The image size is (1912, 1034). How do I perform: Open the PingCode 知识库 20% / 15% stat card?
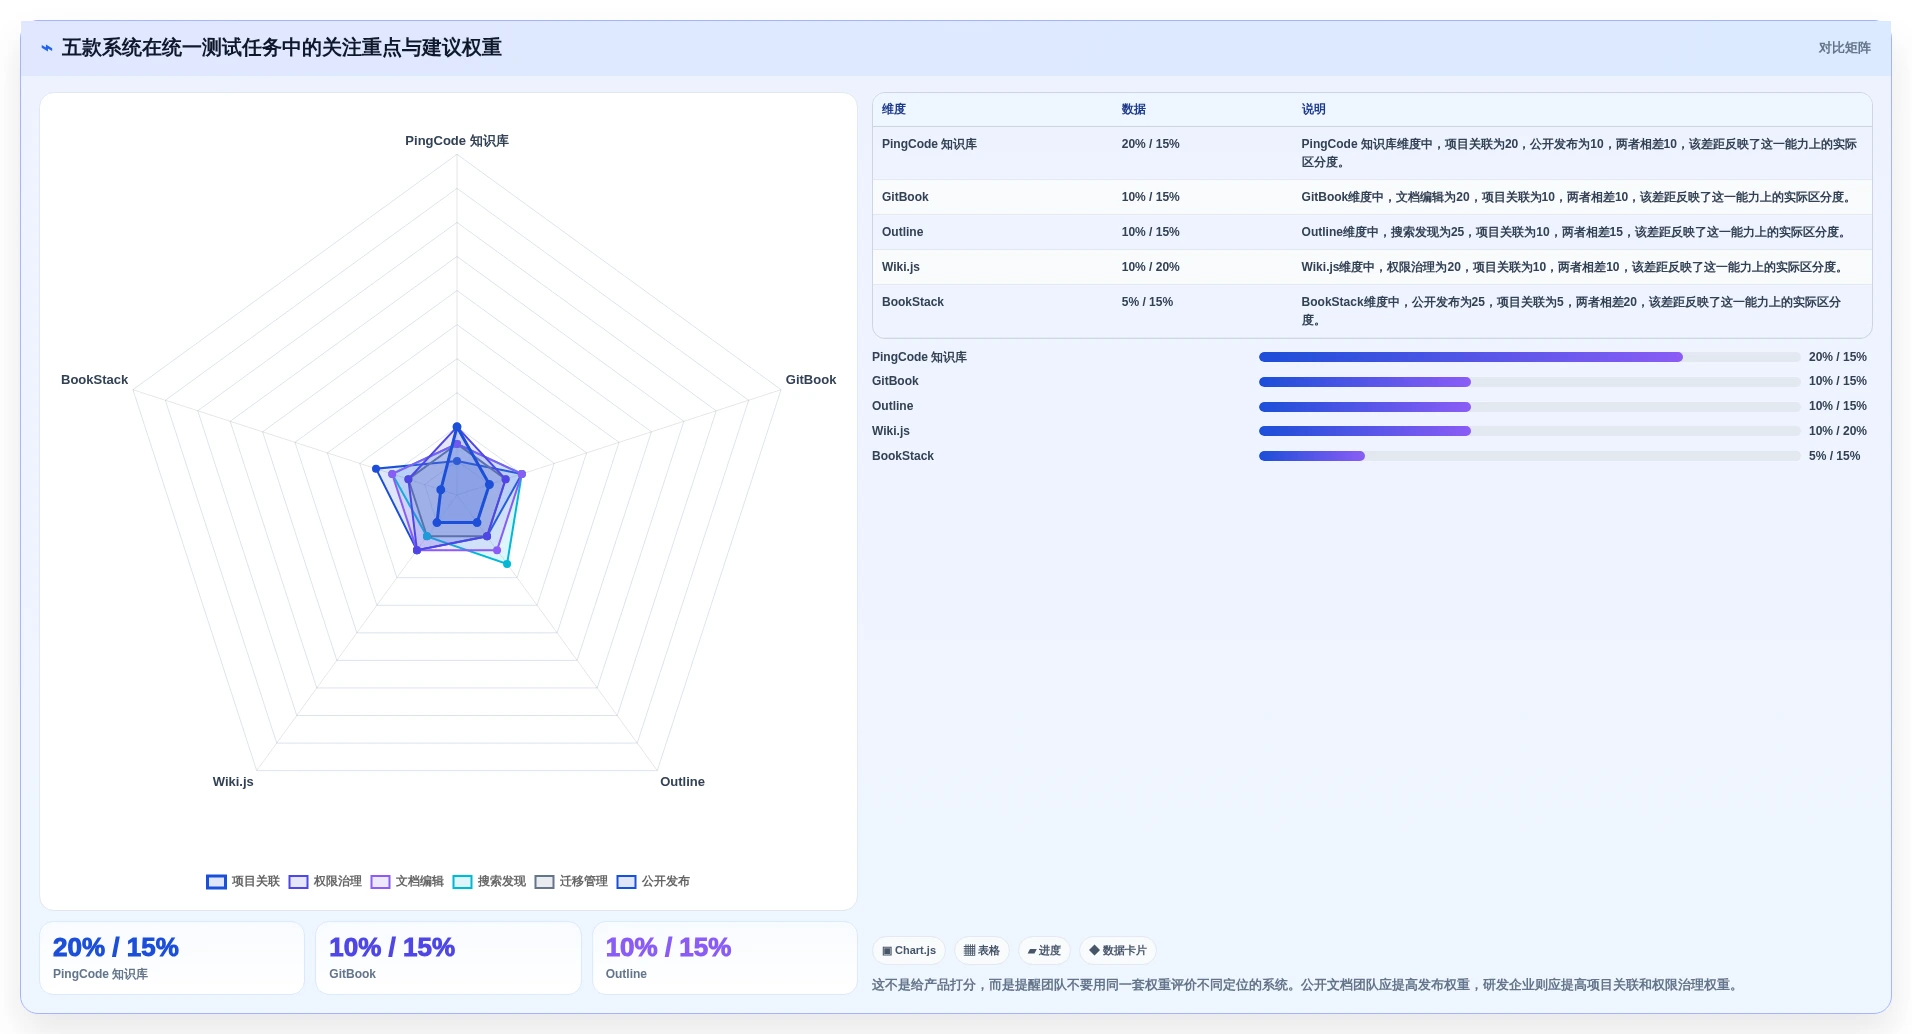tap(172, 958)
